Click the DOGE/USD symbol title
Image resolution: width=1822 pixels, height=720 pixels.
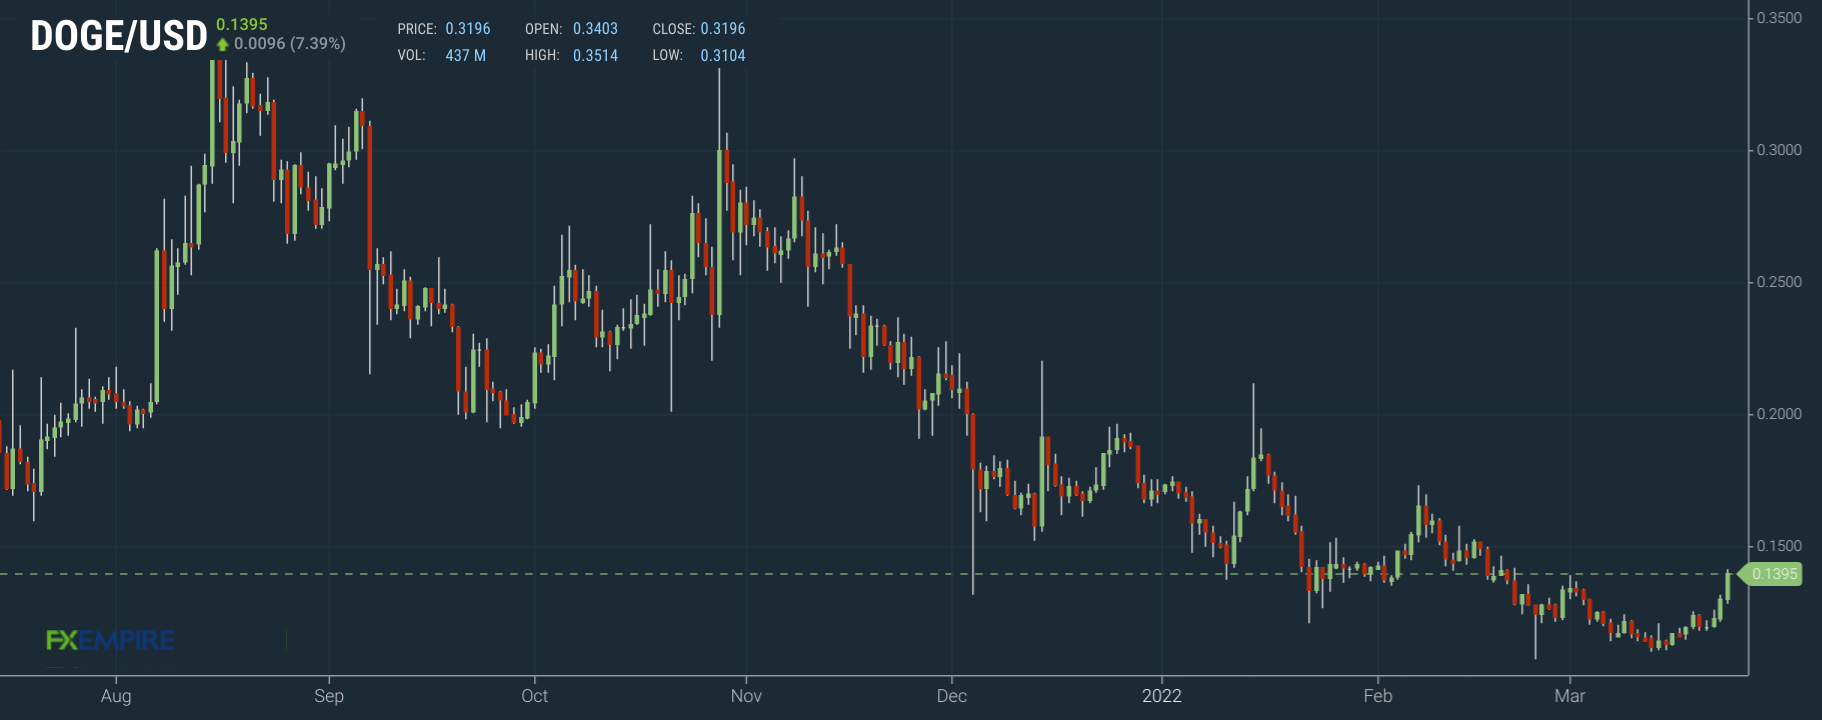coord(119,36)
